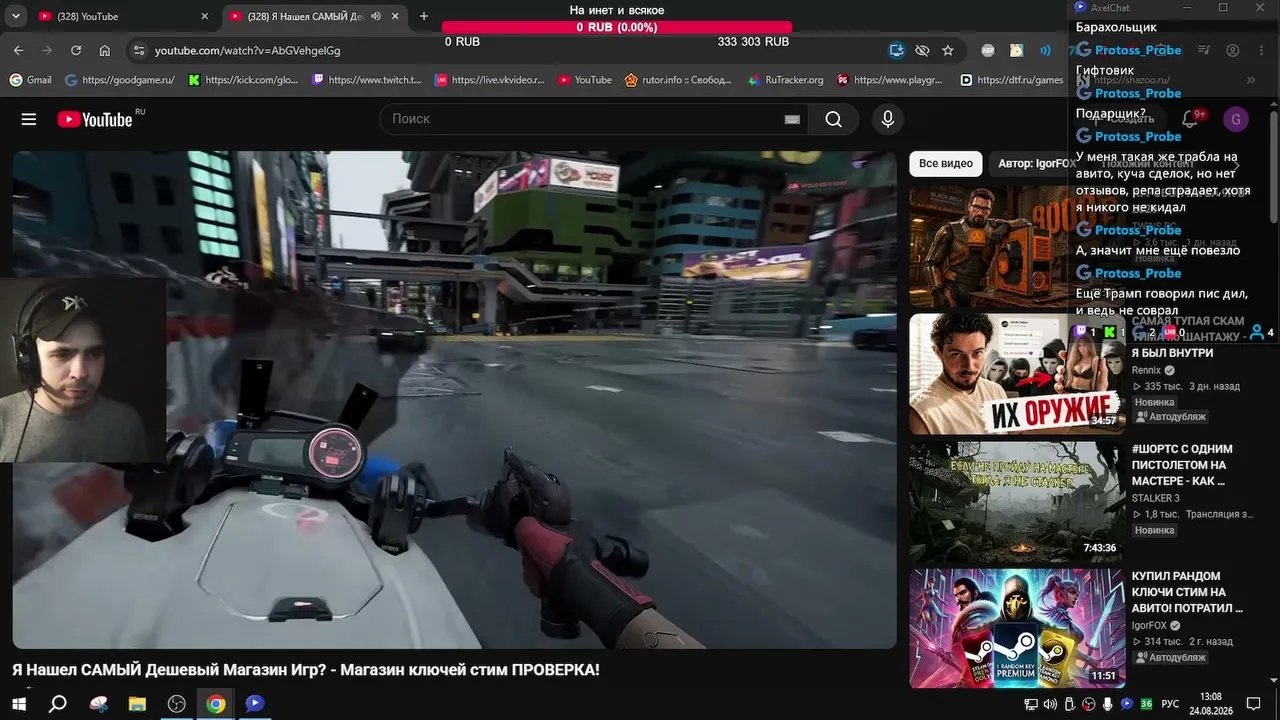Viewport: 1280px width, 720px height.
Task: Open the YouTube guide hamburger menu
Action: tap(29, 119)
